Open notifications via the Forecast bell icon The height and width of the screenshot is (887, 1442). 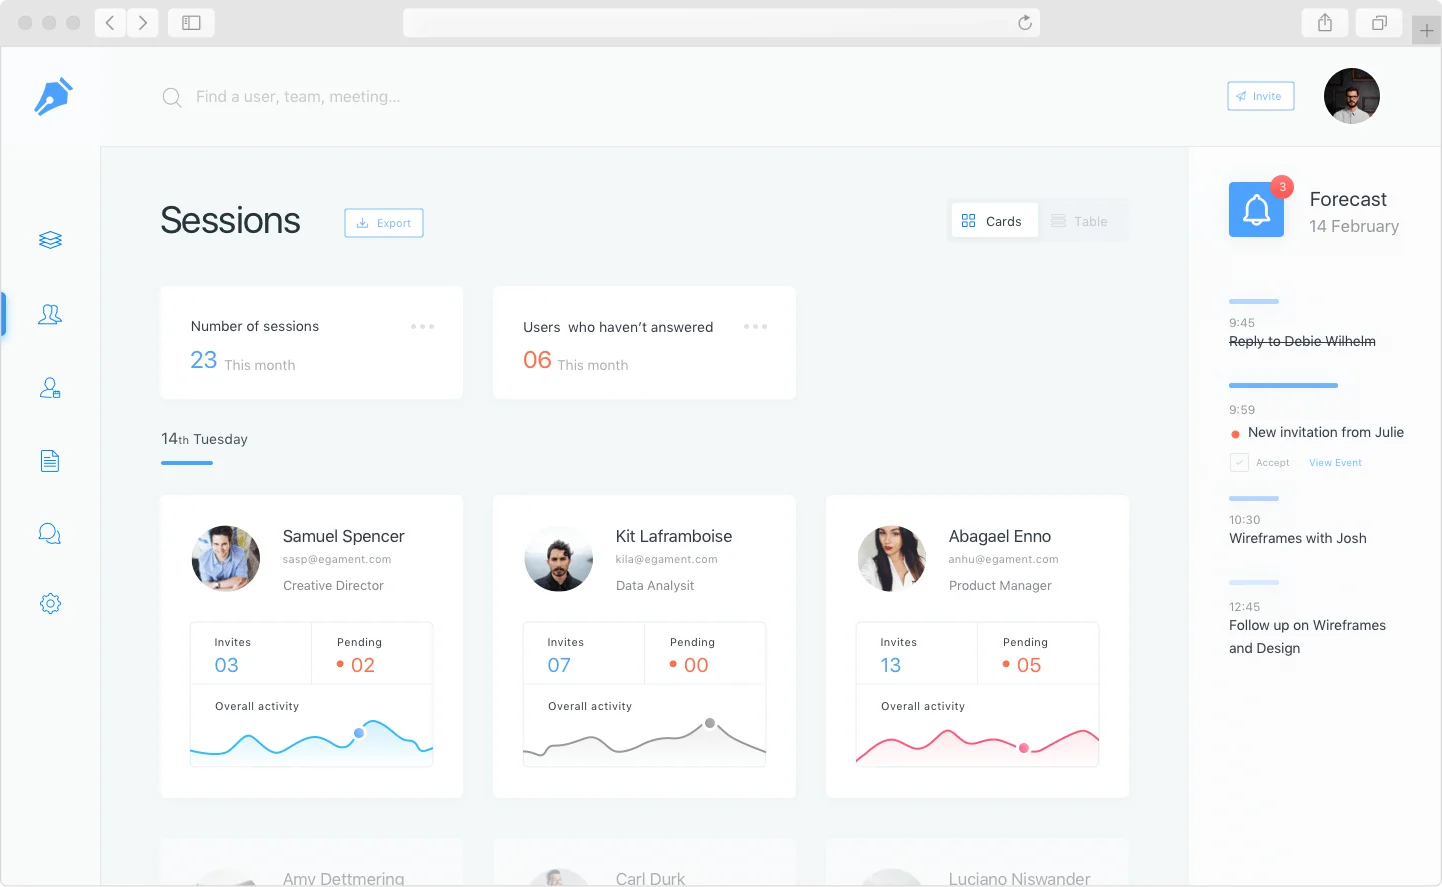pos(1256,209)
